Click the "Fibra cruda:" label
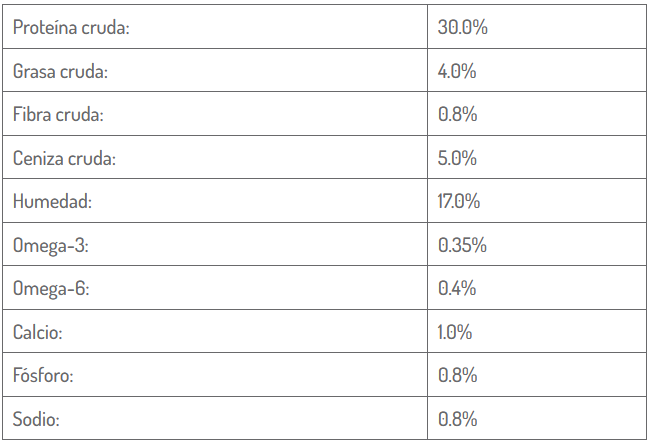The image size is (649, 443). click(x=58, y=115)
